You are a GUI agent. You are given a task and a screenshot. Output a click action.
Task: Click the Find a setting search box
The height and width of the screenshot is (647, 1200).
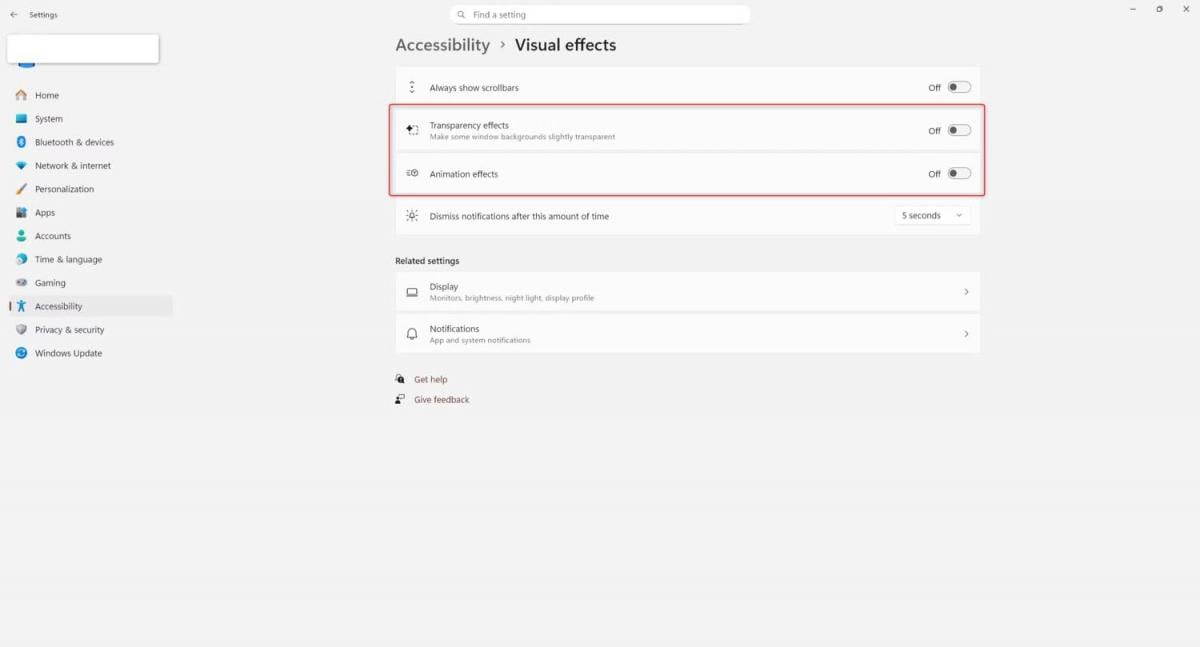point(600,13)
